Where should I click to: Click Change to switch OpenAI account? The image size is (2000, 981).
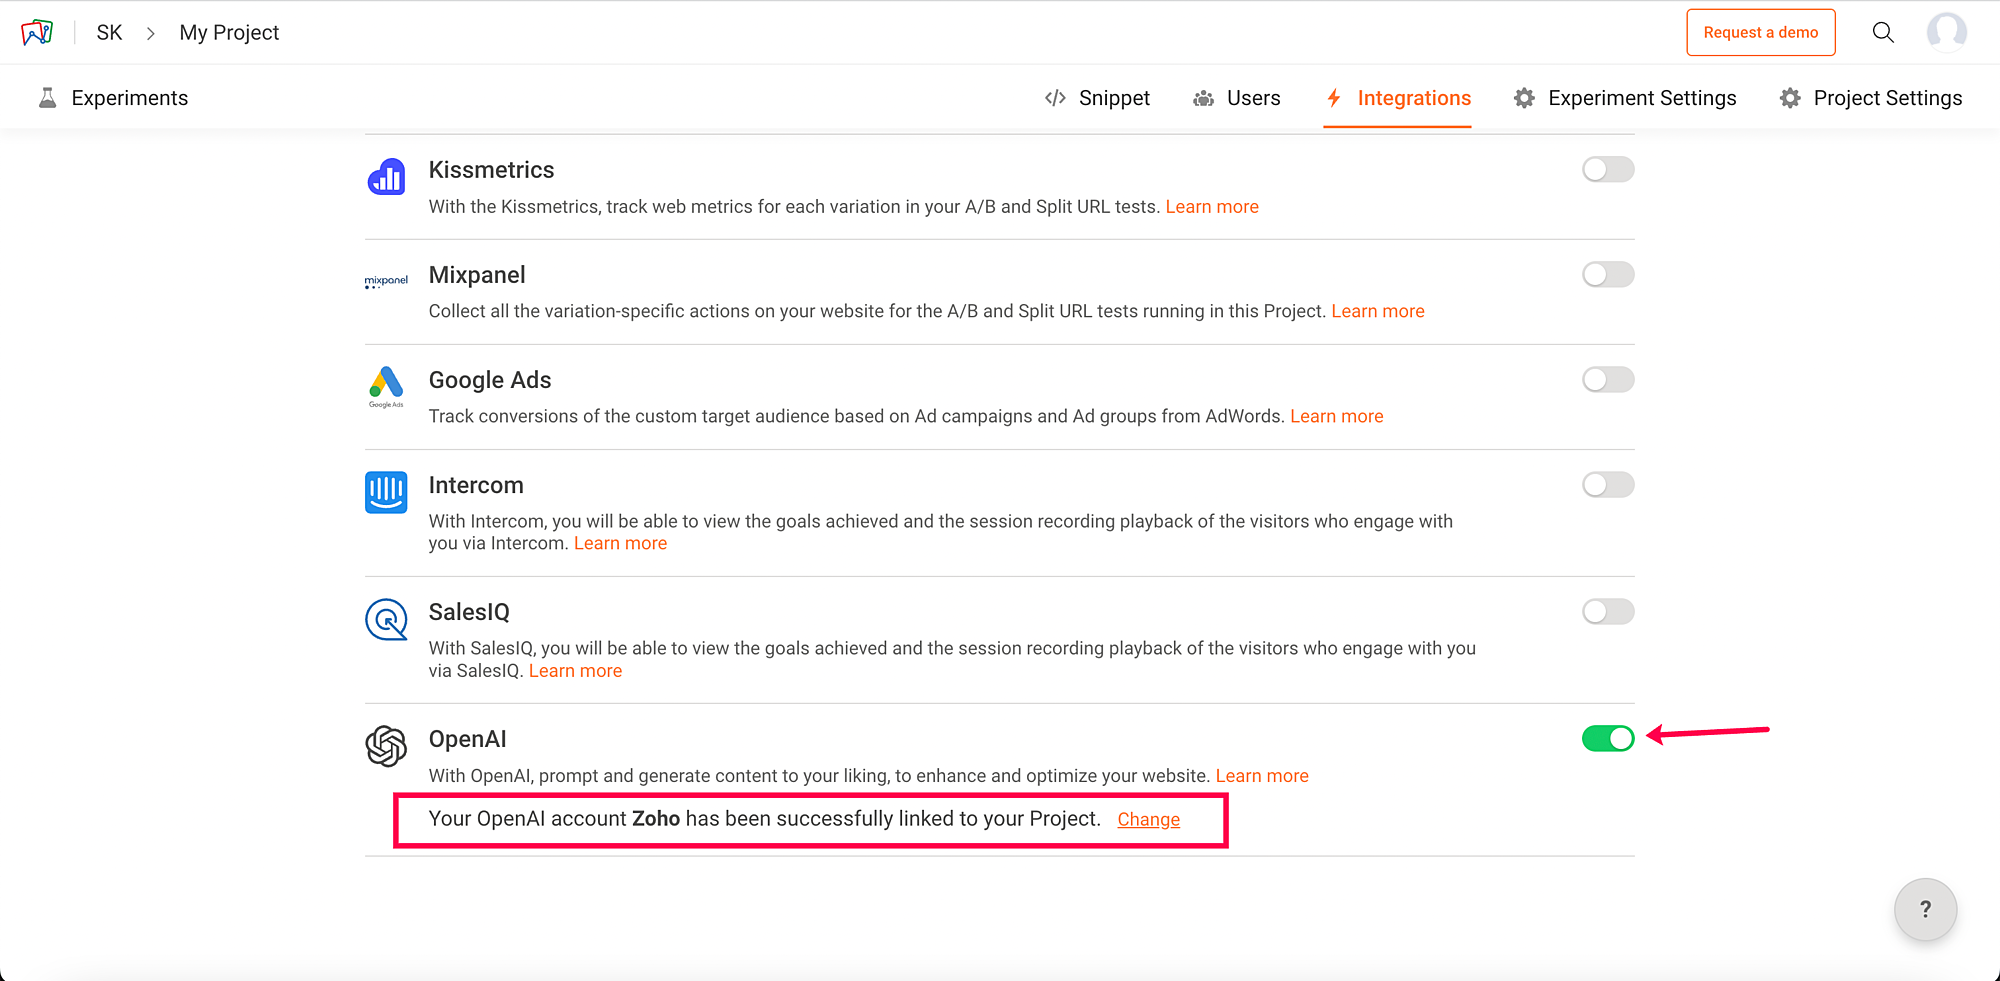pyautogui.click(x=1149, y=819)
